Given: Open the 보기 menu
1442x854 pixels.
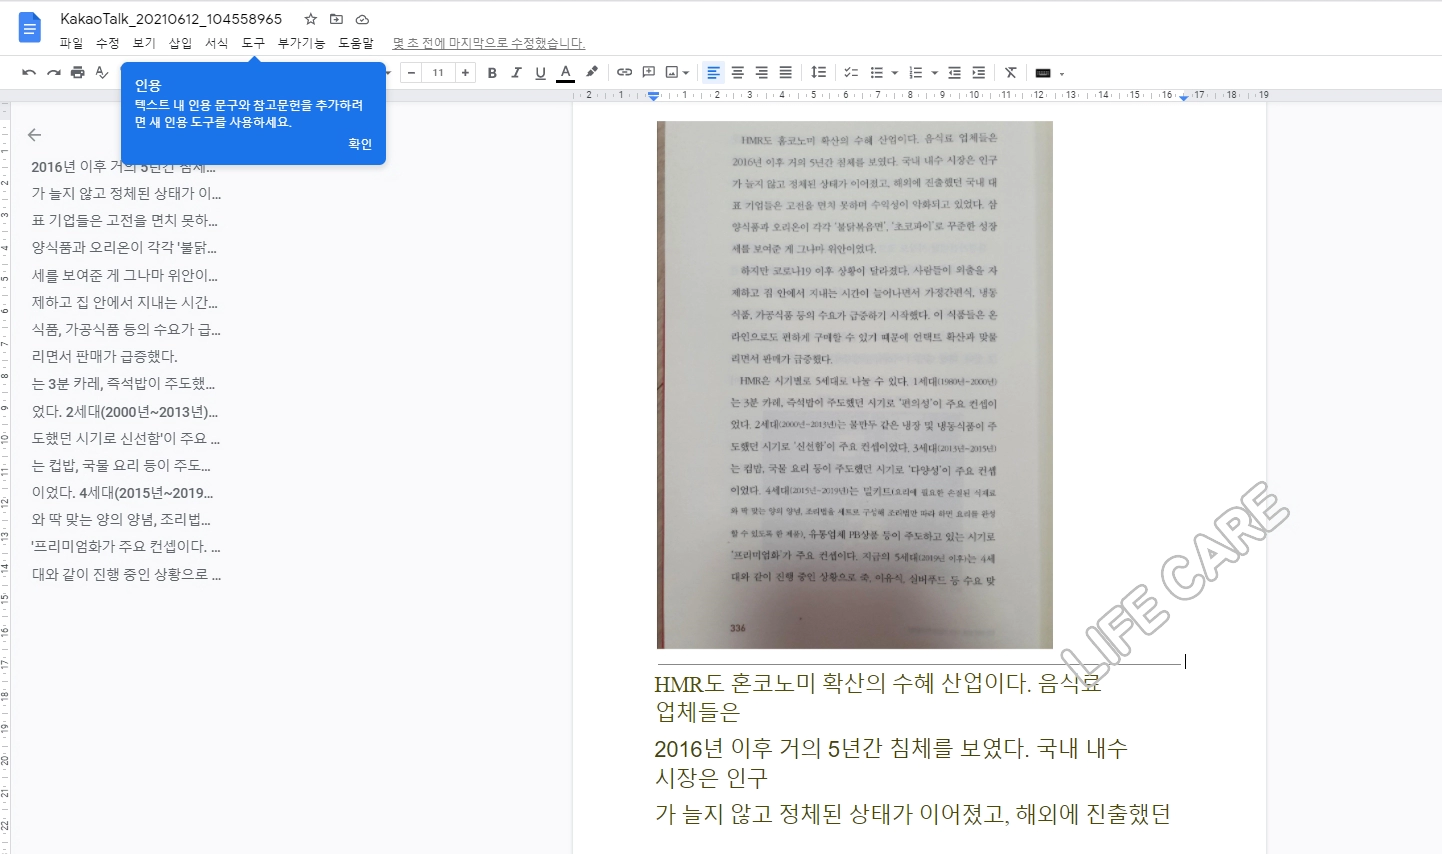Looking at the screenshot, I should [x=144, y=43].
